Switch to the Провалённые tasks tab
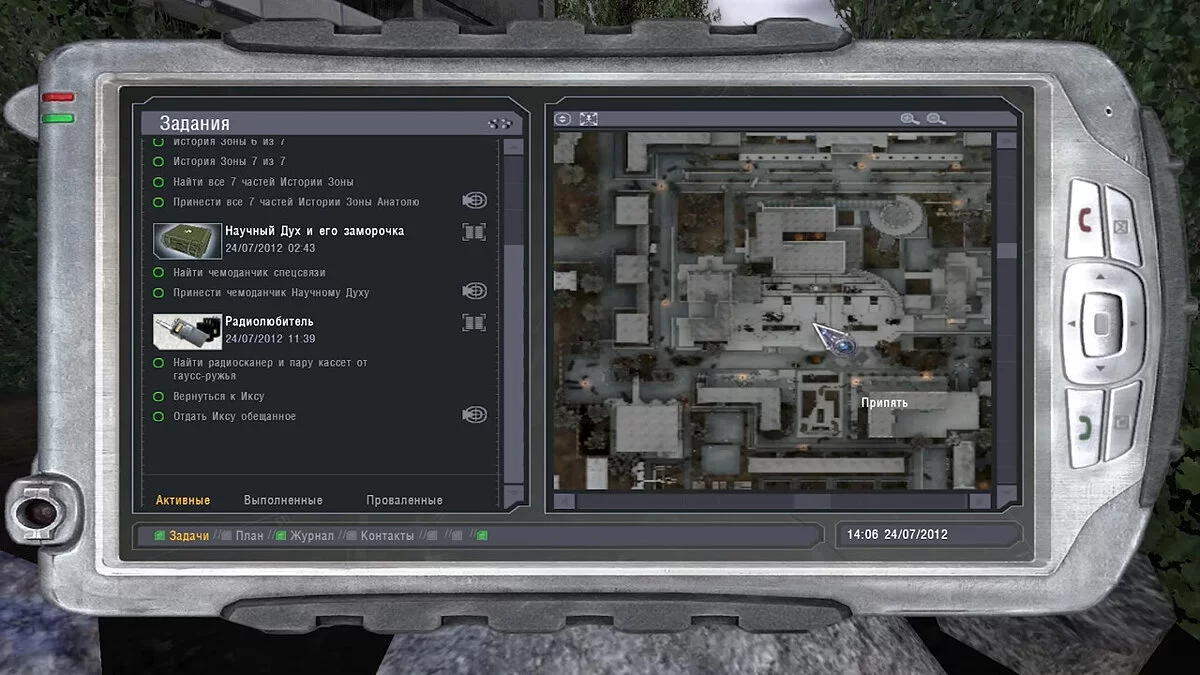Screen dimensions: 1200x675 click(x=404, y=500)
